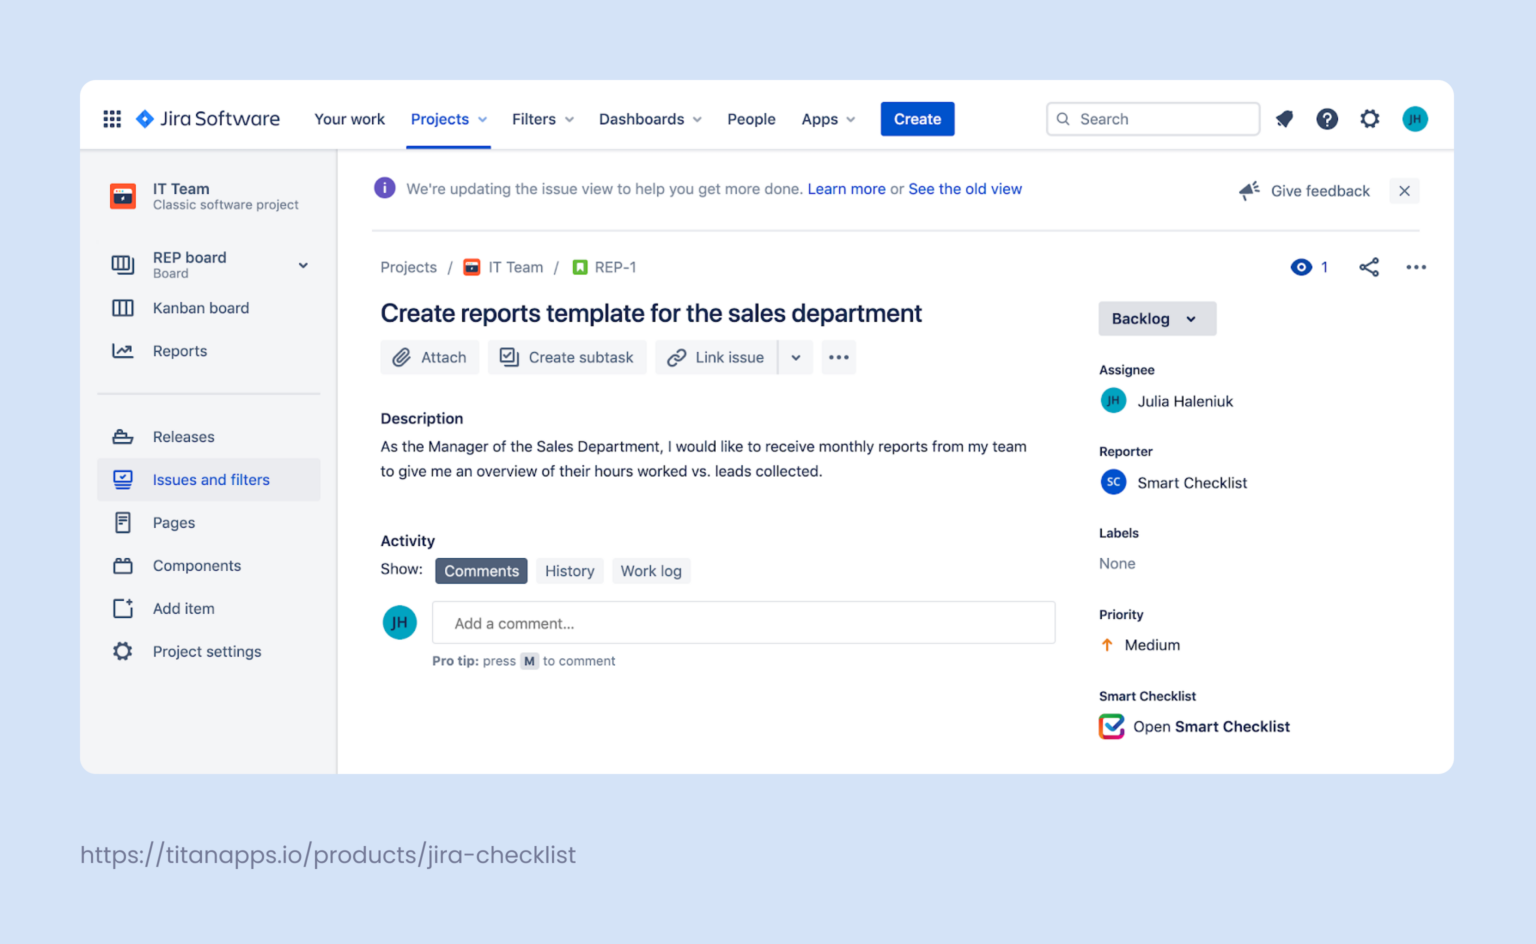Click the Attach paperclip button
The height and width of the screenshot is (944, 1536).
[430, 357]
